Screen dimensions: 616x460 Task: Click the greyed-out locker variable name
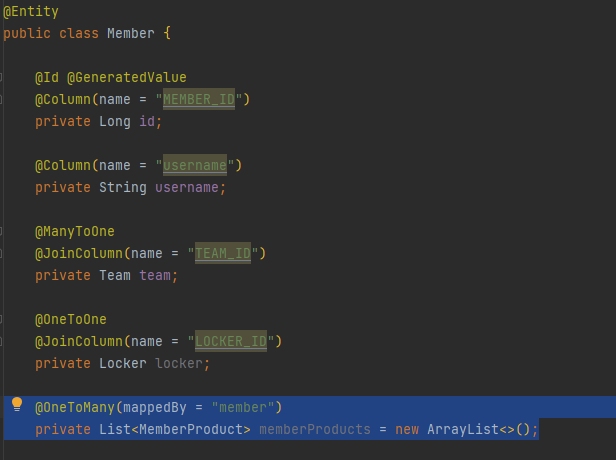(179, 363)
